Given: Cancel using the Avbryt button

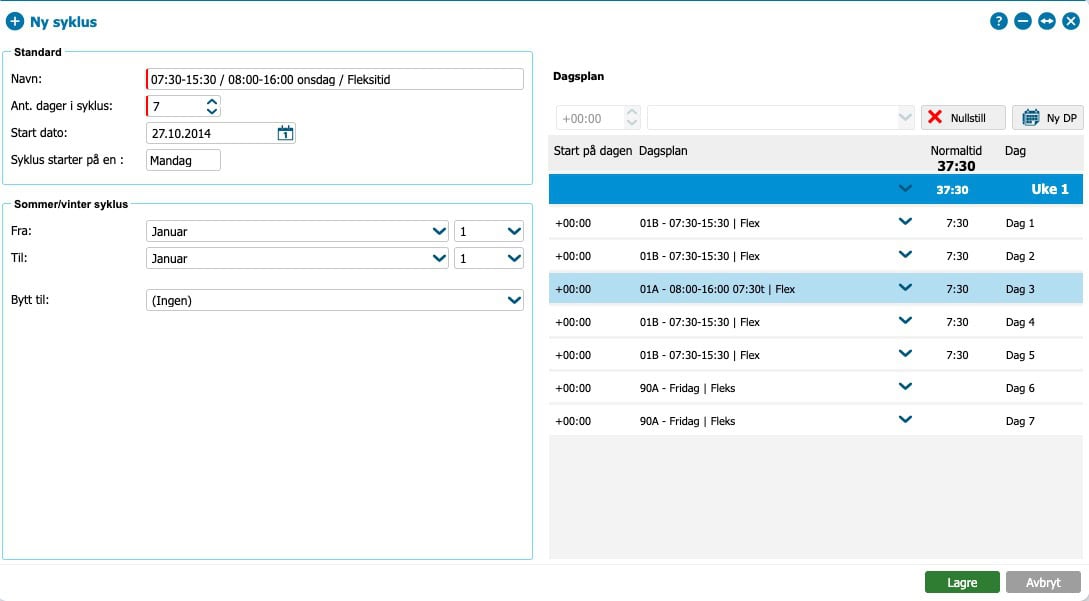Looking at the screenshot, I should [1043, 582].
